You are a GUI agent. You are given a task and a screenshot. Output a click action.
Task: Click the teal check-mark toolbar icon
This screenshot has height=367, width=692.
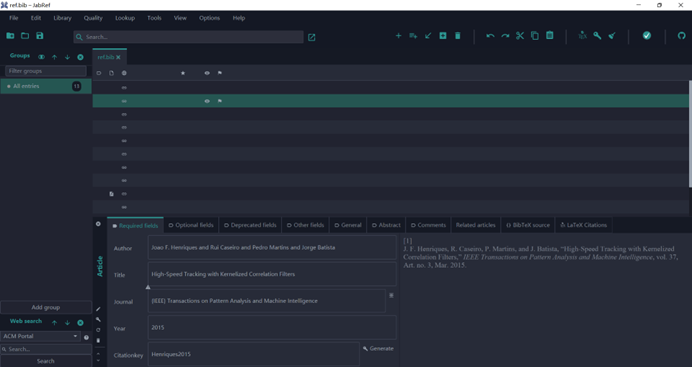(x=647, y=36)
